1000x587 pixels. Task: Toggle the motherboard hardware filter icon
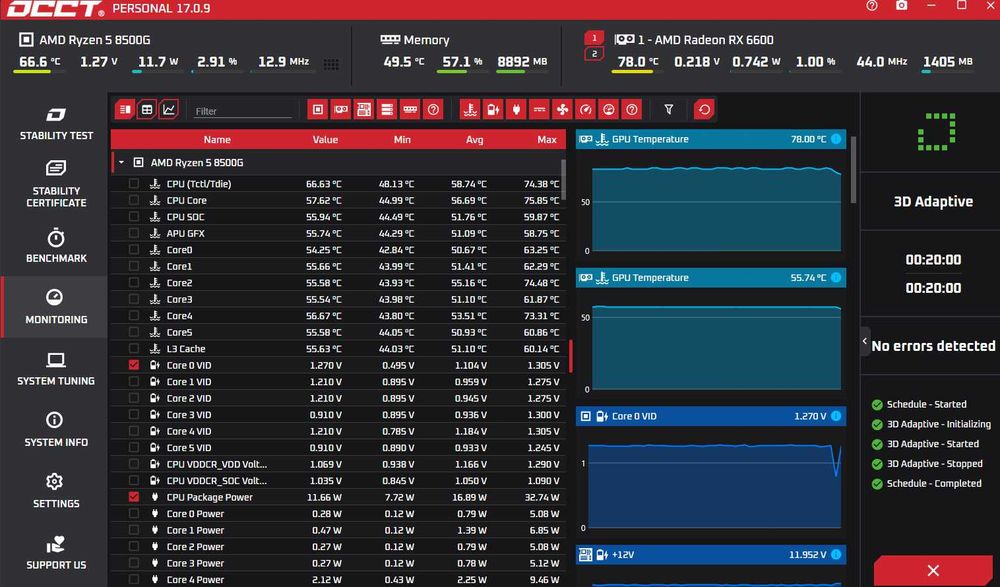[364, 110]
